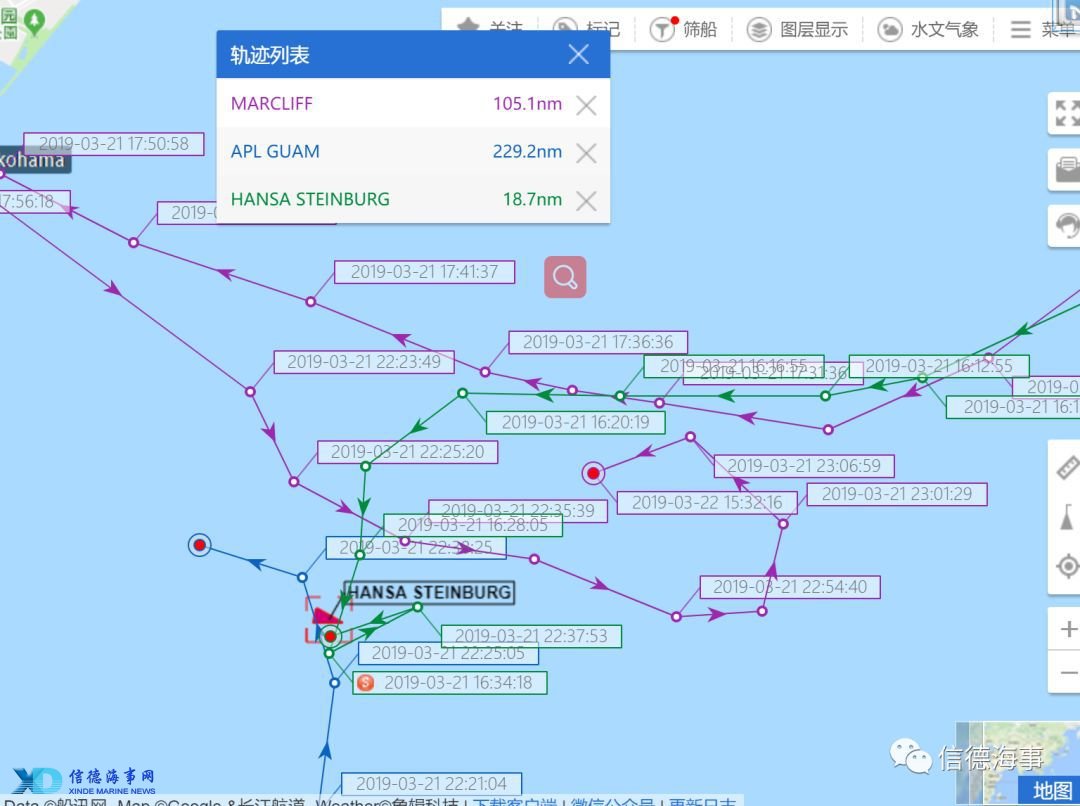1080x806 pixels.
Task: Click timestamp label 2019-03-21 22:23:49
Action: 364,362
